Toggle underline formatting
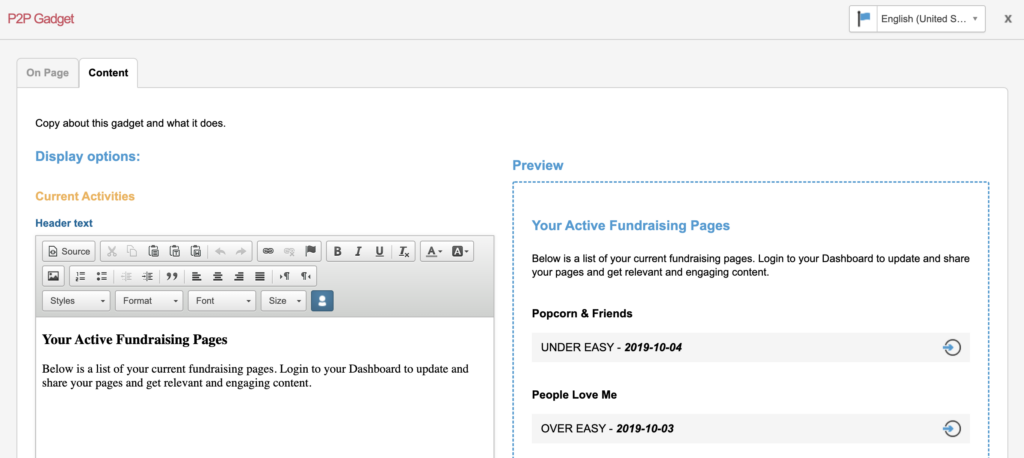Screen dimensions: 1024x458 (x=380, y=251)
